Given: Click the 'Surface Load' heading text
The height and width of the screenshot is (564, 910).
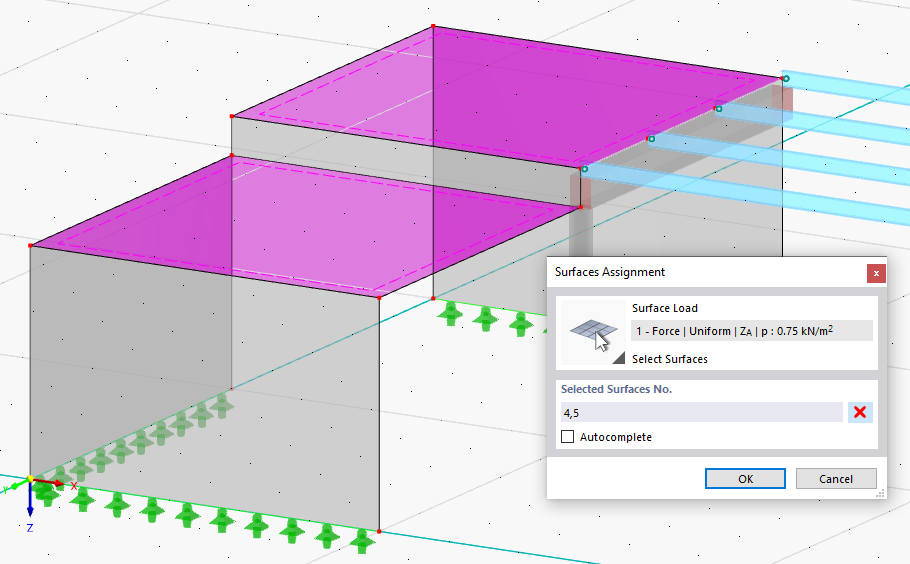Looking at the screenshot, I should coord(665,308).
